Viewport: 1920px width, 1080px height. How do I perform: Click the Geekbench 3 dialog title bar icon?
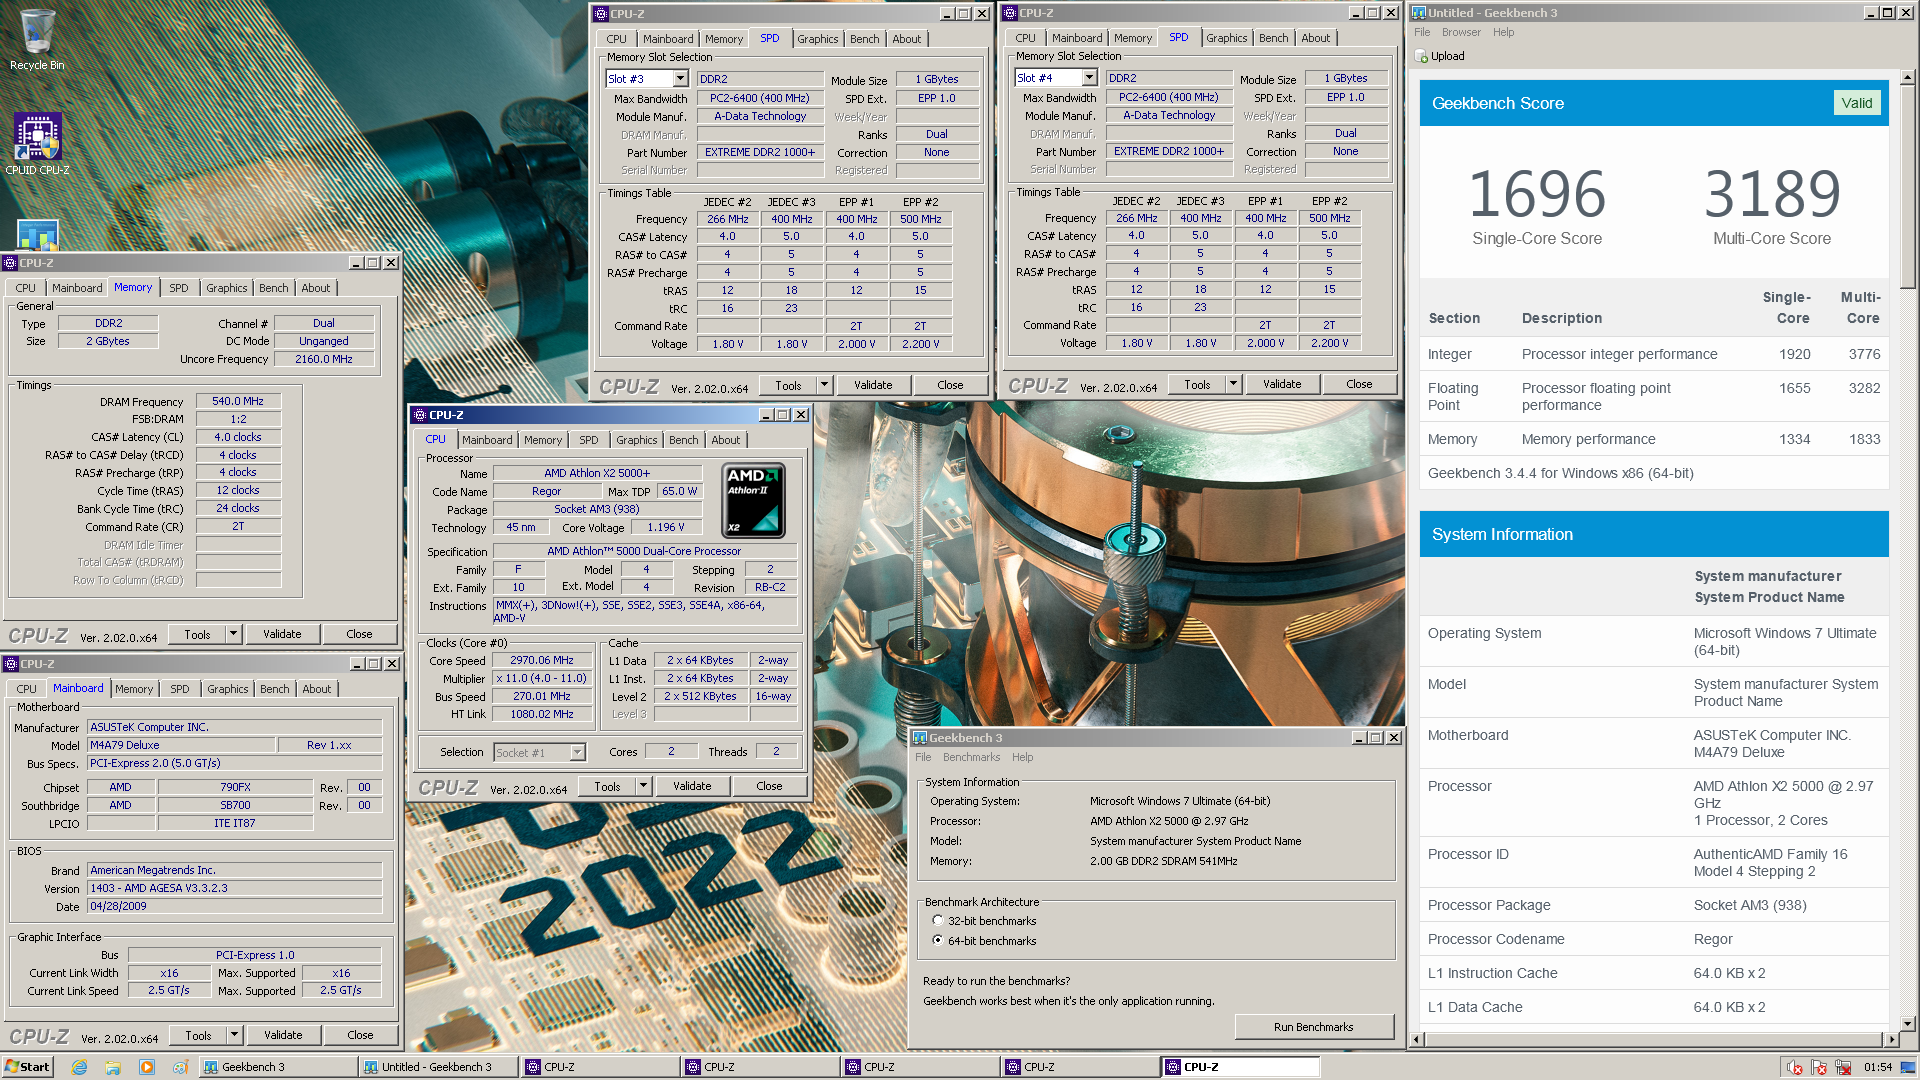[919, 738]
